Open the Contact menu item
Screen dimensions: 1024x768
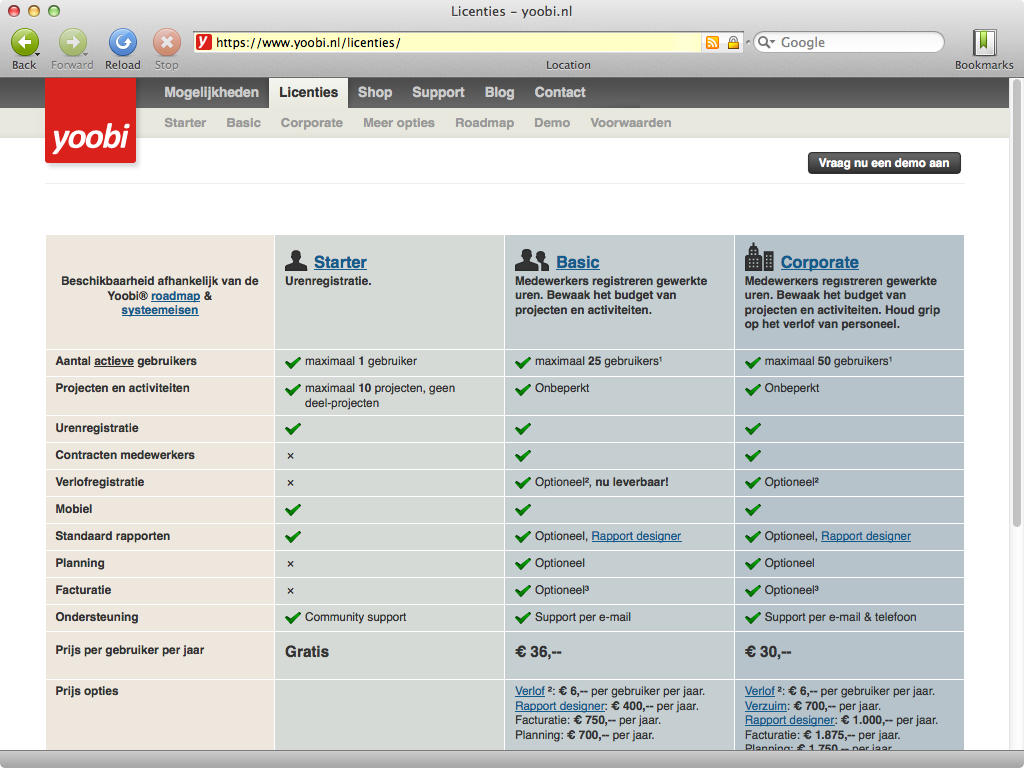pyautogui.click(x=560, y=93)
